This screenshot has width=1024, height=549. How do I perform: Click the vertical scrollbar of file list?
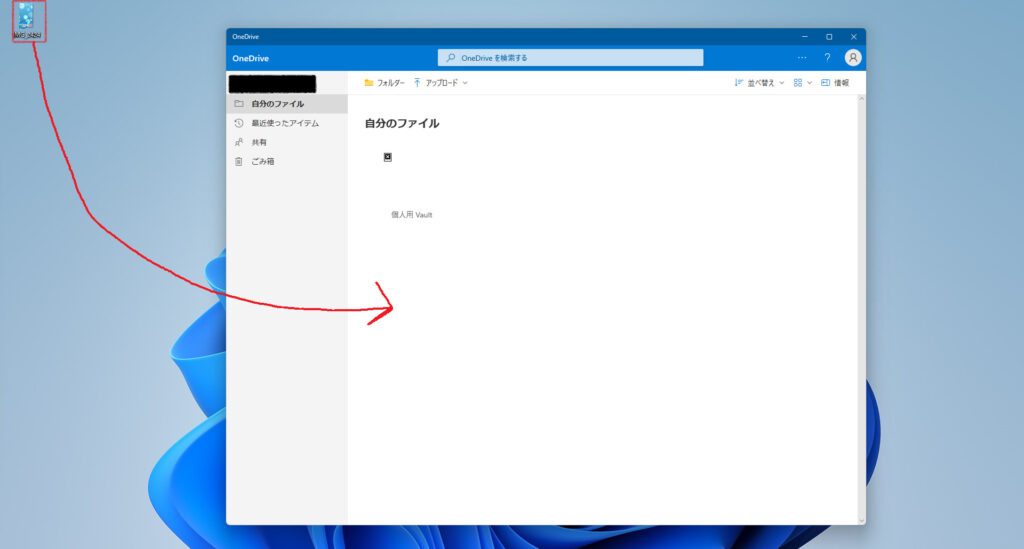tap(861, 309)
